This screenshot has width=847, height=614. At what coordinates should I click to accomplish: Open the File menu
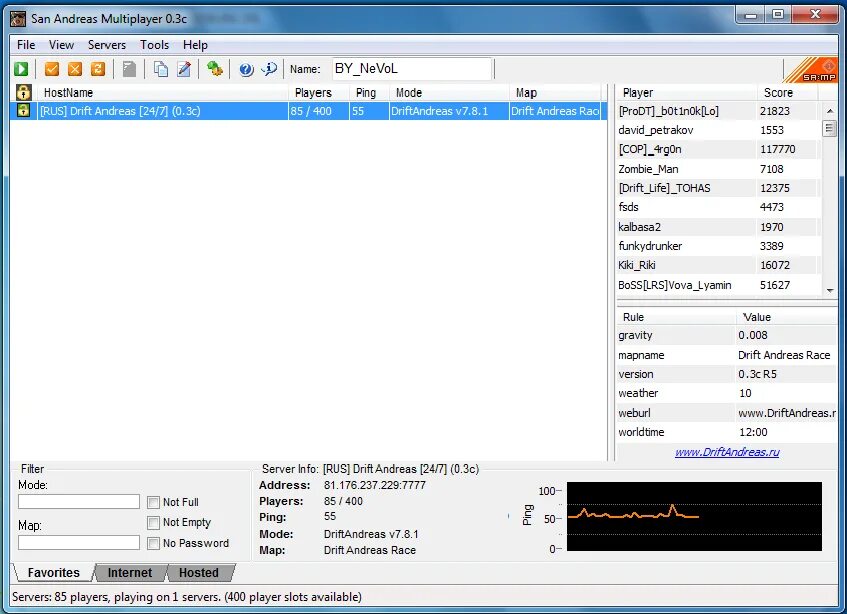coord(26,45)
